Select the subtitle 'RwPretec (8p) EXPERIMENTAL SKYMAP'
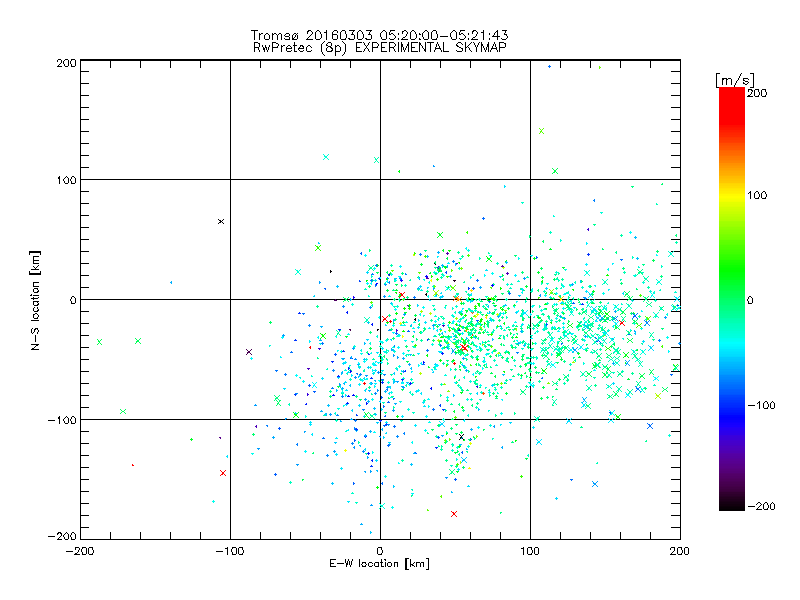 pos(380,47)
